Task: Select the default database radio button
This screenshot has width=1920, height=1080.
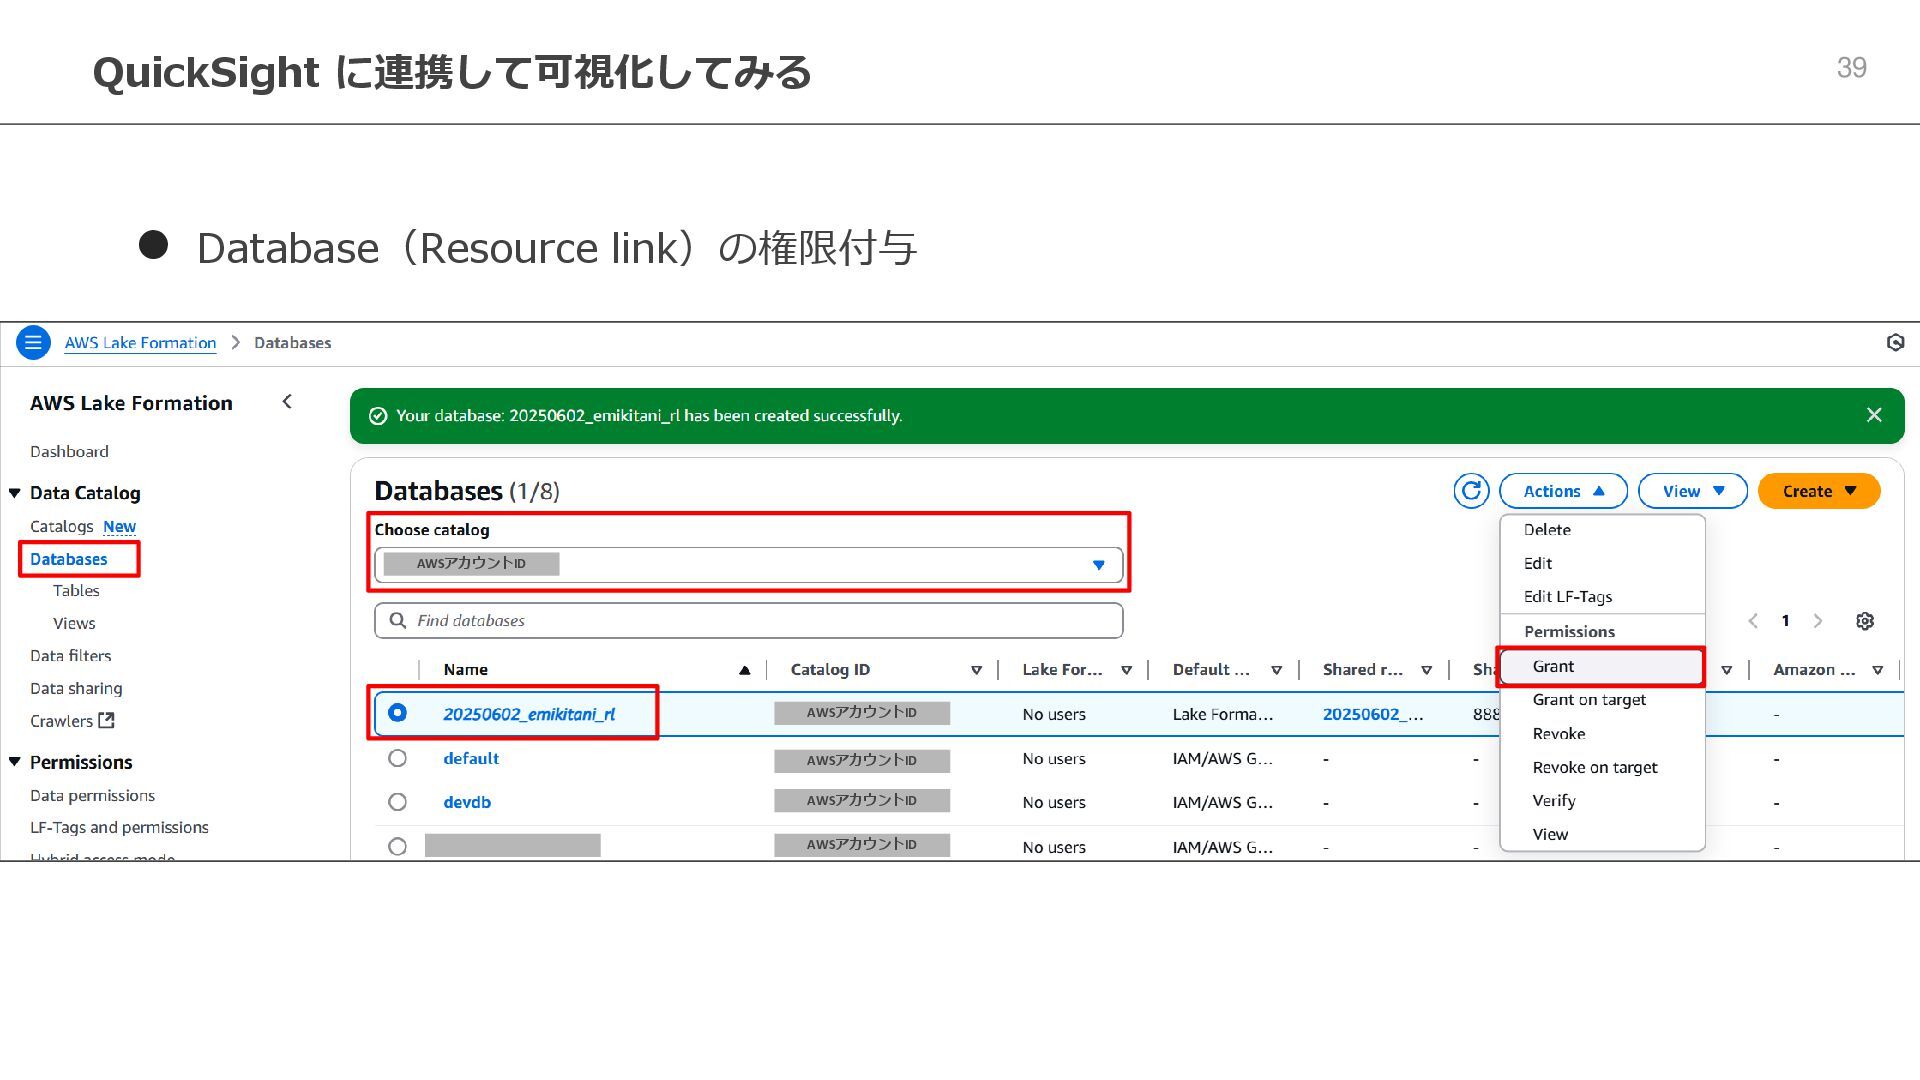Action: [397, 758]
